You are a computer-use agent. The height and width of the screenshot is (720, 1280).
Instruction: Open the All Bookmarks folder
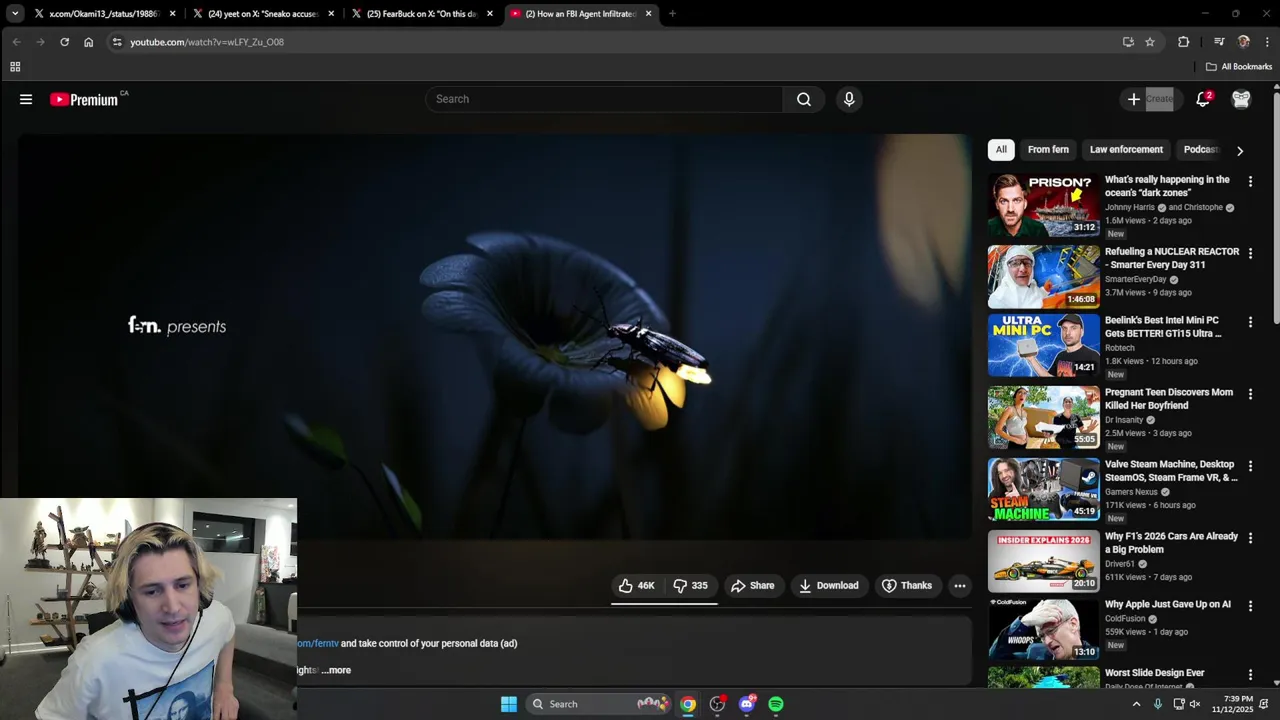point(1239,67)
